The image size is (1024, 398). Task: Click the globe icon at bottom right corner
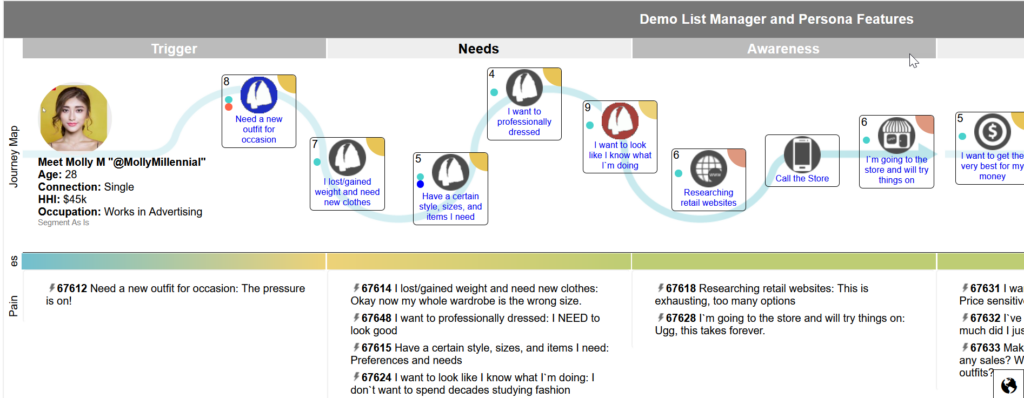pos(1008,385)
